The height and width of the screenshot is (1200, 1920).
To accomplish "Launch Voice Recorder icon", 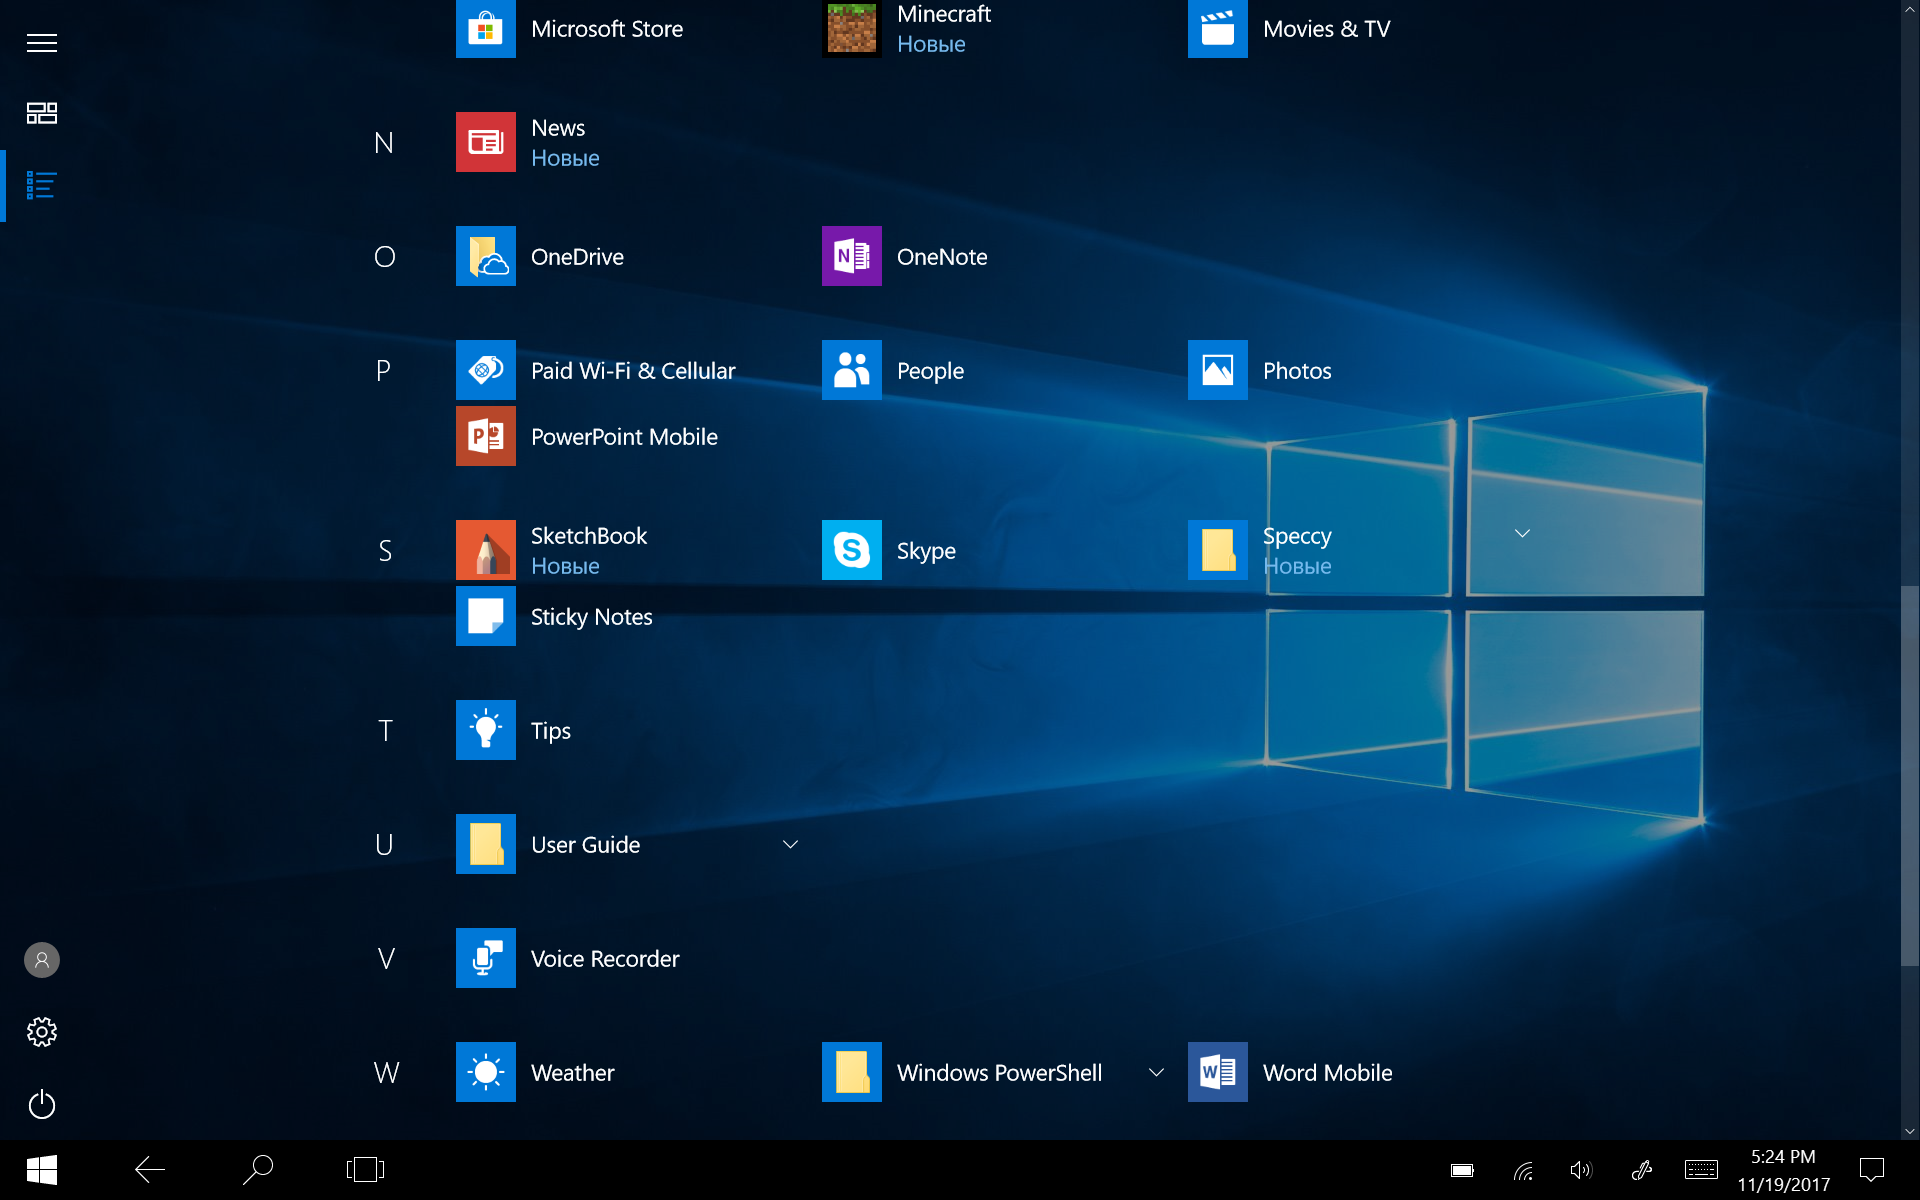I will [486, 958].
